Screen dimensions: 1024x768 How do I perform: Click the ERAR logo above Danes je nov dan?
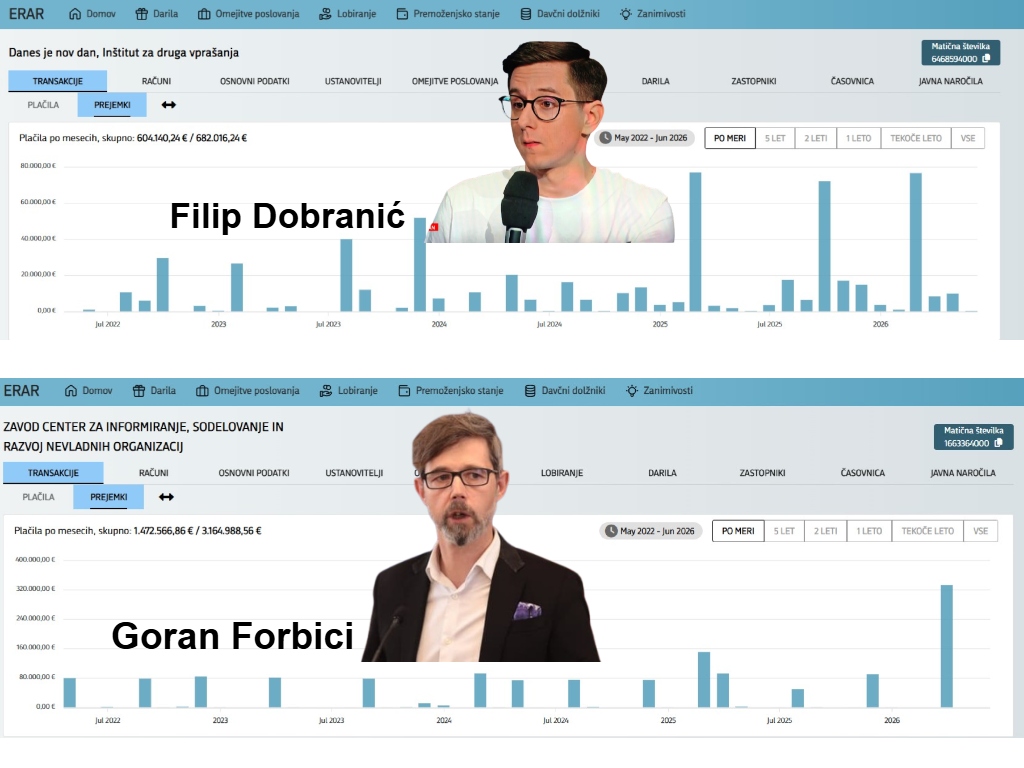point(26,14)
